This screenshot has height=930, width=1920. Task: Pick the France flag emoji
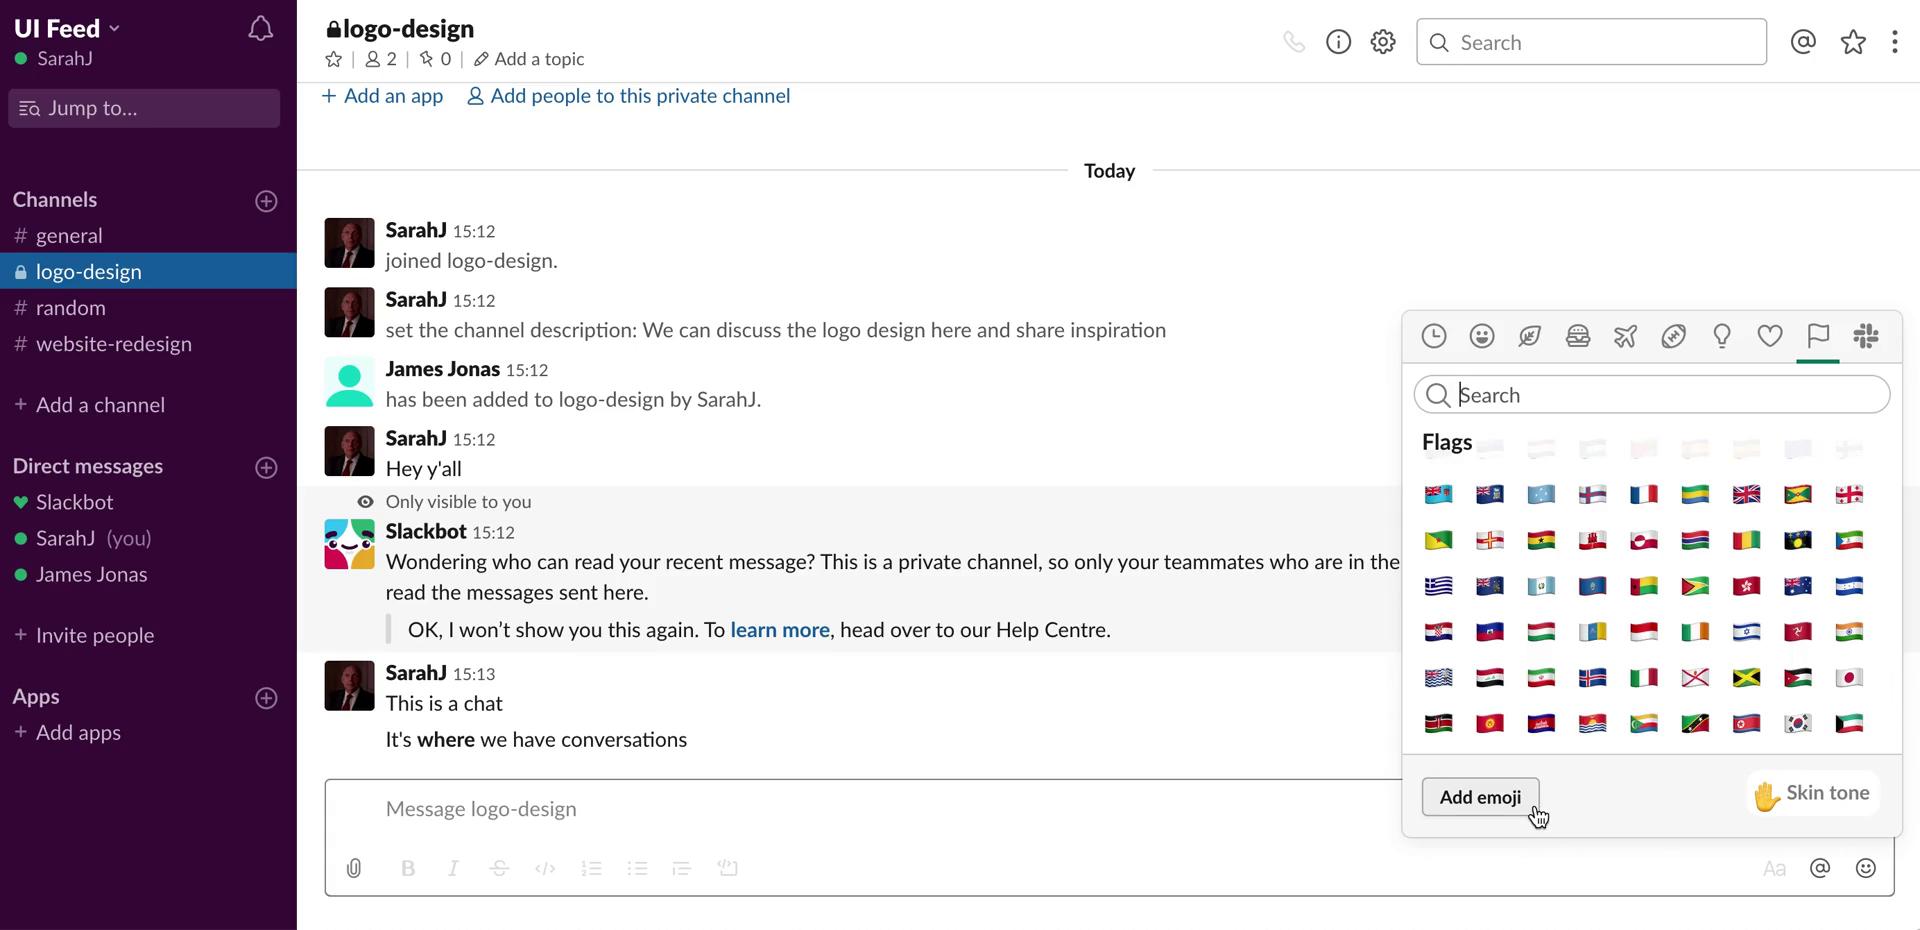[x=1643, y=494]
